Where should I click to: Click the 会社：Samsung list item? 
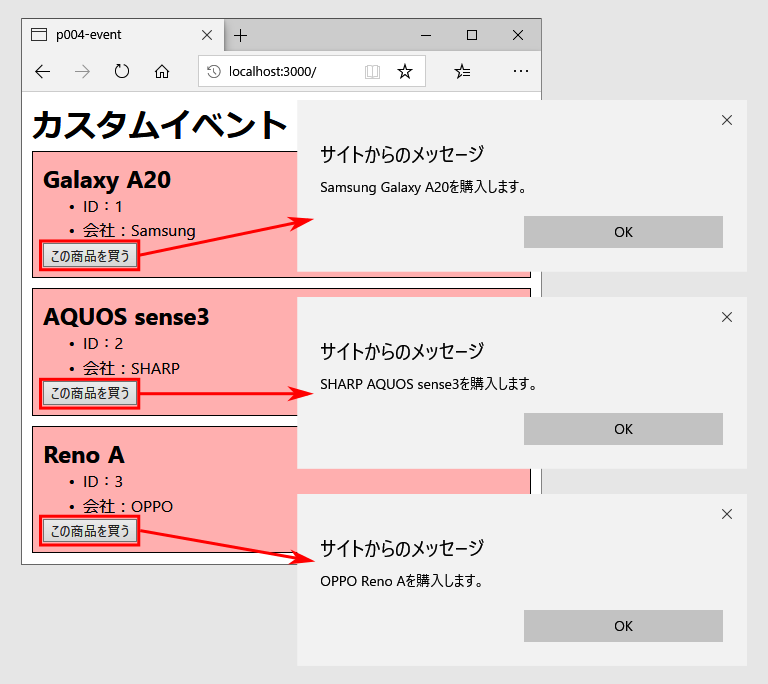(139, 230)
